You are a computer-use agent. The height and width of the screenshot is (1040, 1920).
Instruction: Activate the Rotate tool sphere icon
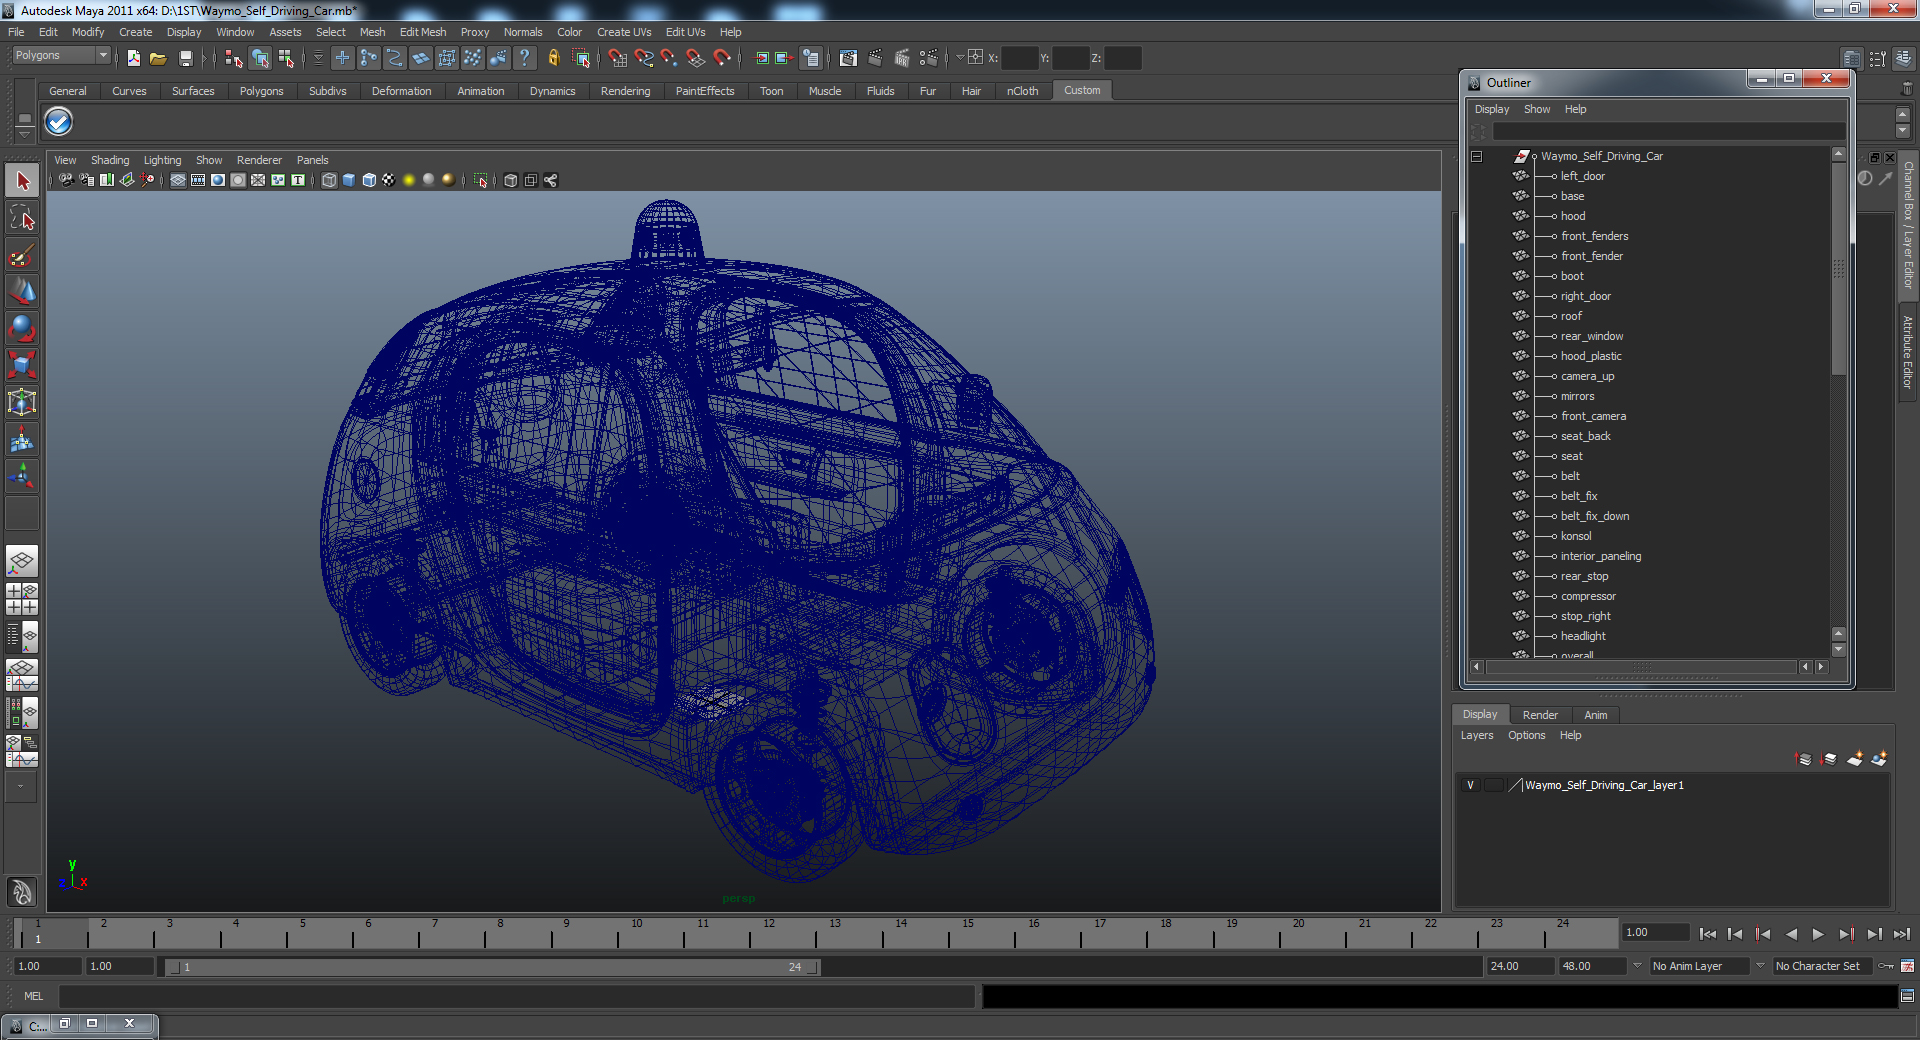tap(22, 329)
